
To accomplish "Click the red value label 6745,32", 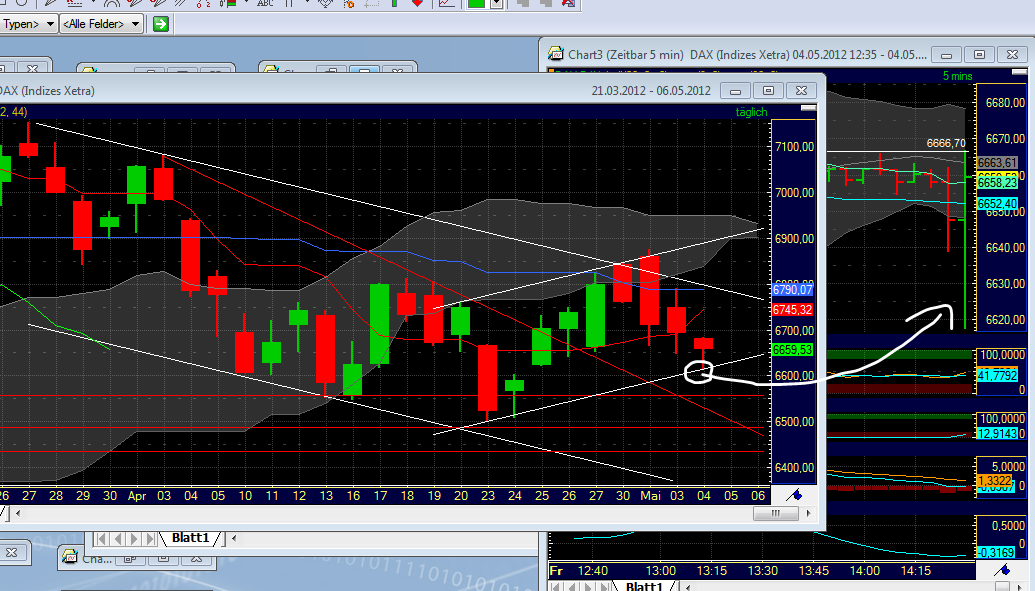I will pyautogui.click(x=792, y=310).
